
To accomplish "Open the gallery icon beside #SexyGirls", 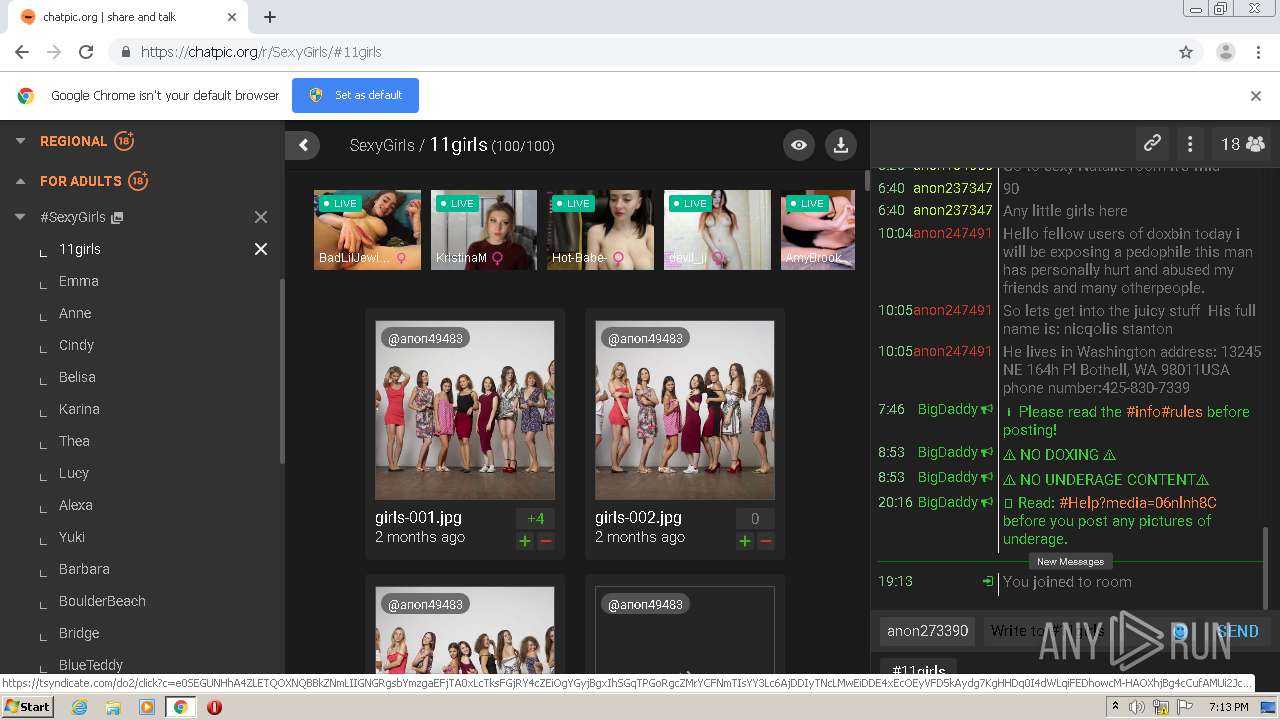I will tap(117, 217).
